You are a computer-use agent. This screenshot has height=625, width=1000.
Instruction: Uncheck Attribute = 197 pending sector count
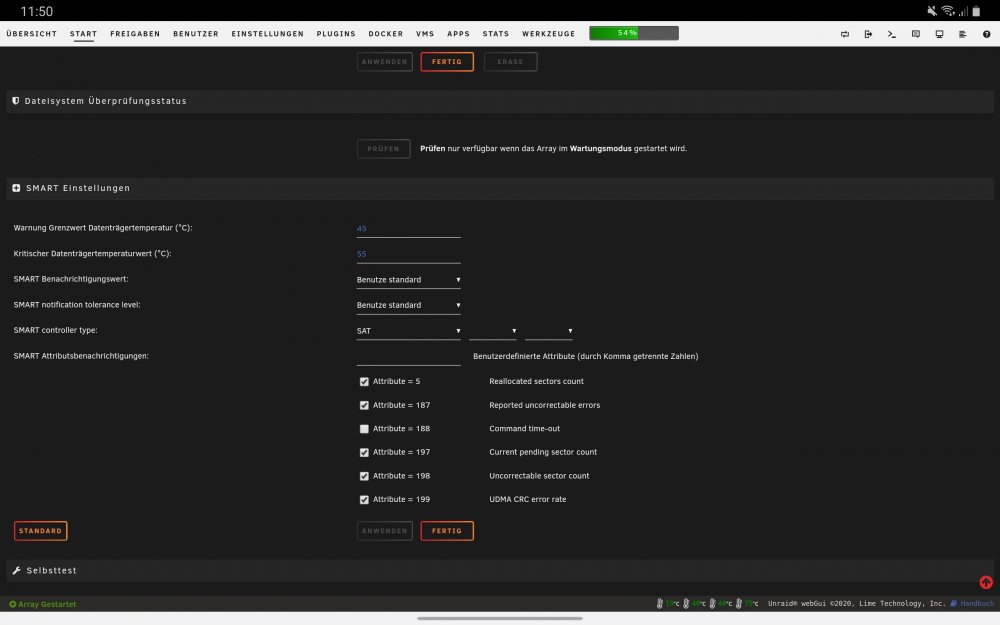(x=364, y=452)
